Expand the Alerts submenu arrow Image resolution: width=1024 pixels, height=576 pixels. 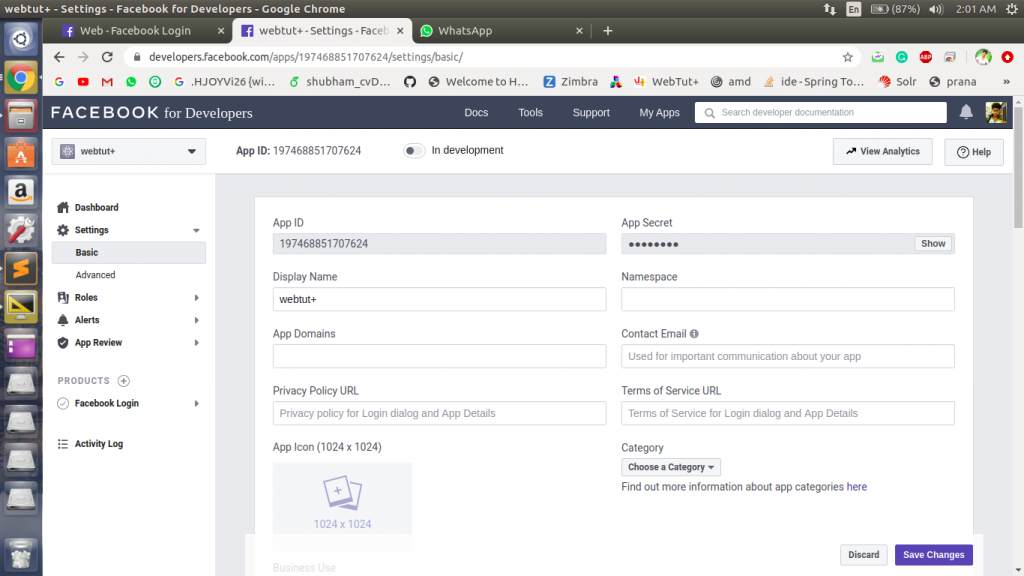click(x=196, y=320)
